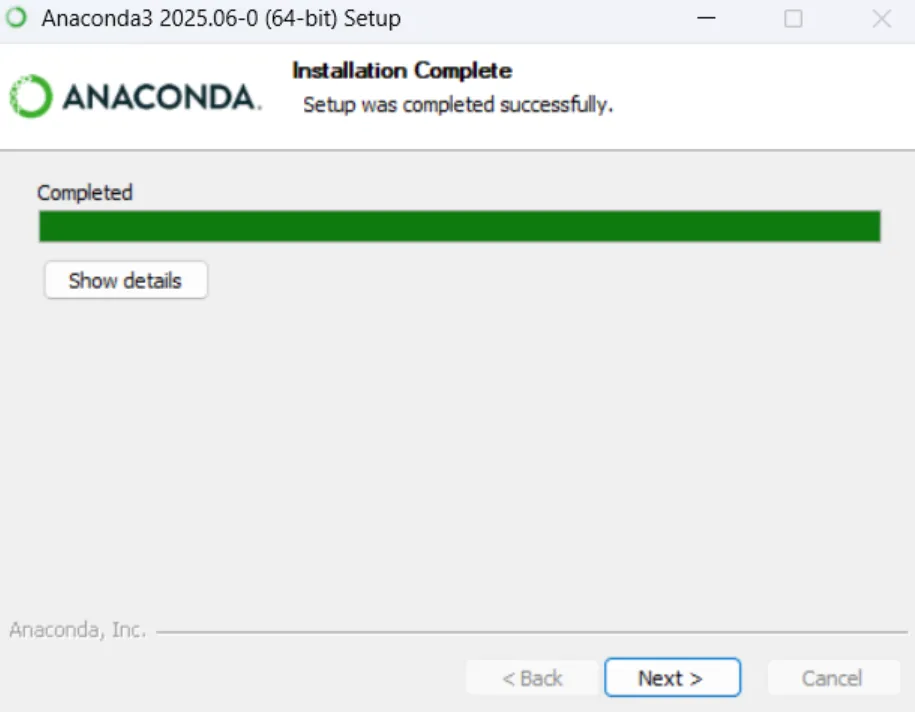915x712 pixels.
Task: Click the green Anaconda ring logo in header
Action: (31, 96)
